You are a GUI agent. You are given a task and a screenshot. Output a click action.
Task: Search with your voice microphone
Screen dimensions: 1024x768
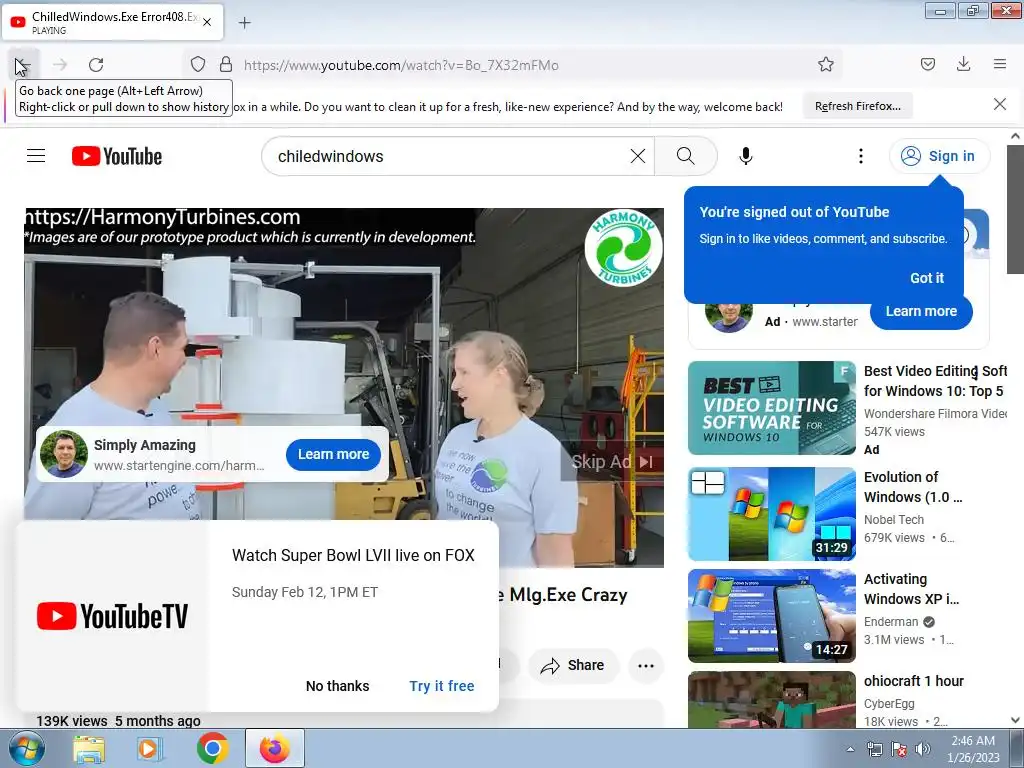pyautogui.click(x=746, y=156)
